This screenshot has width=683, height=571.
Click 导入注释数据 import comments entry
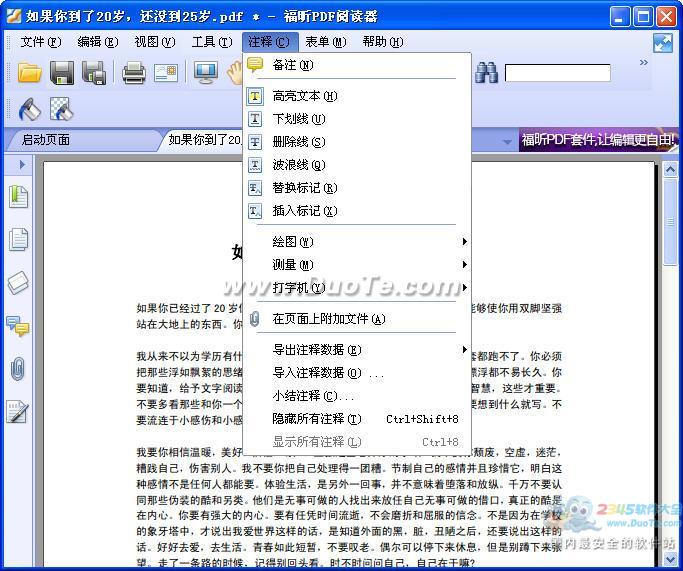[316, 373]
